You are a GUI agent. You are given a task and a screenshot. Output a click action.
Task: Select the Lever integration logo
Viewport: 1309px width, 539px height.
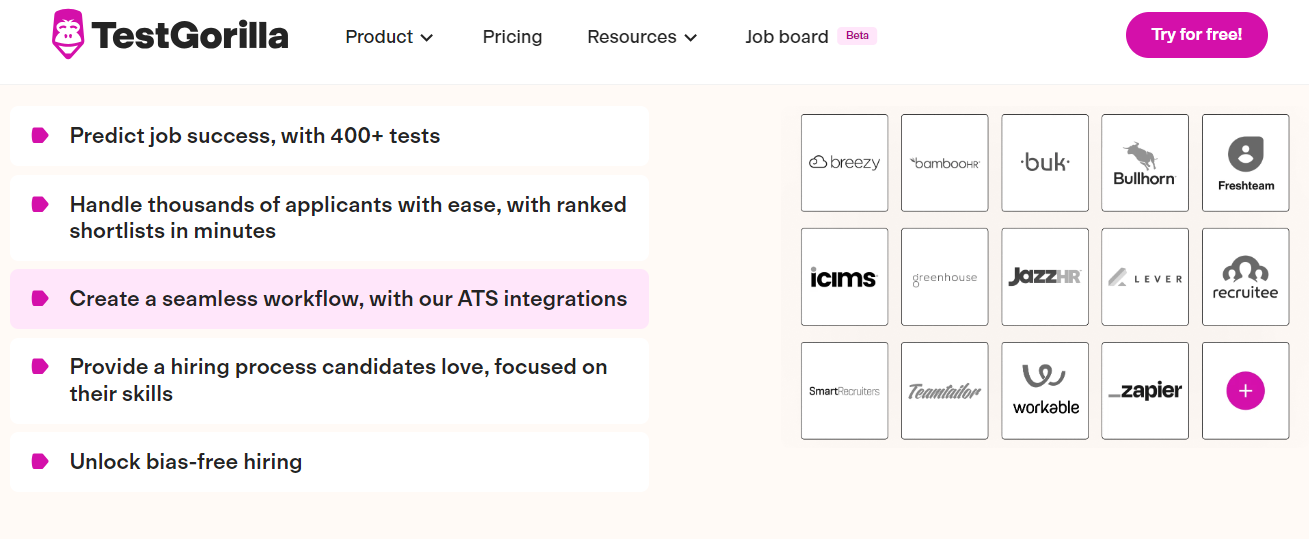(1145, 278)
